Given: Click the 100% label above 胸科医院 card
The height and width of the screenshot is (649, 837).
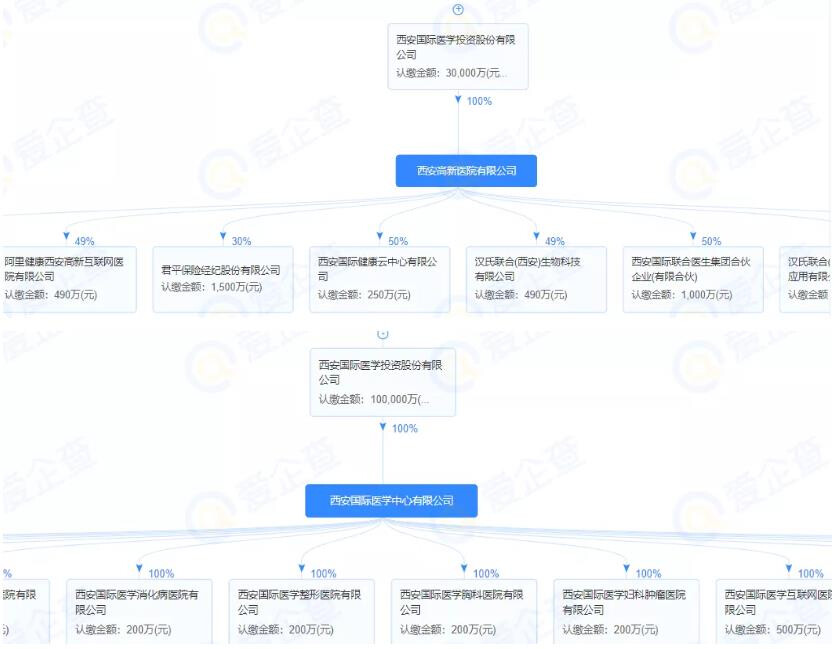Looking at the screenshot, I should pyautogui.click(x=486, y=574).
